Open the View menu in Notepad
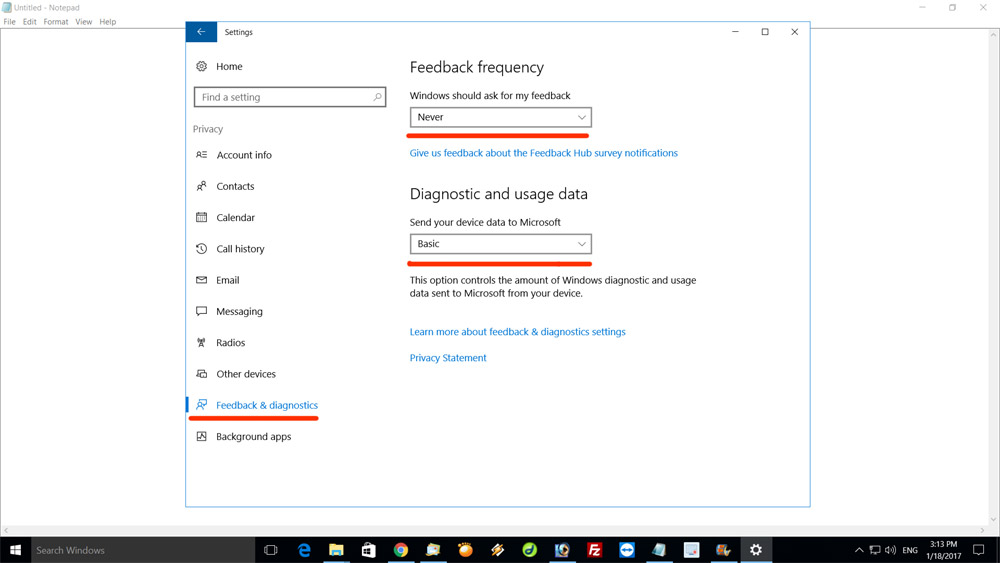 point(84,22)
